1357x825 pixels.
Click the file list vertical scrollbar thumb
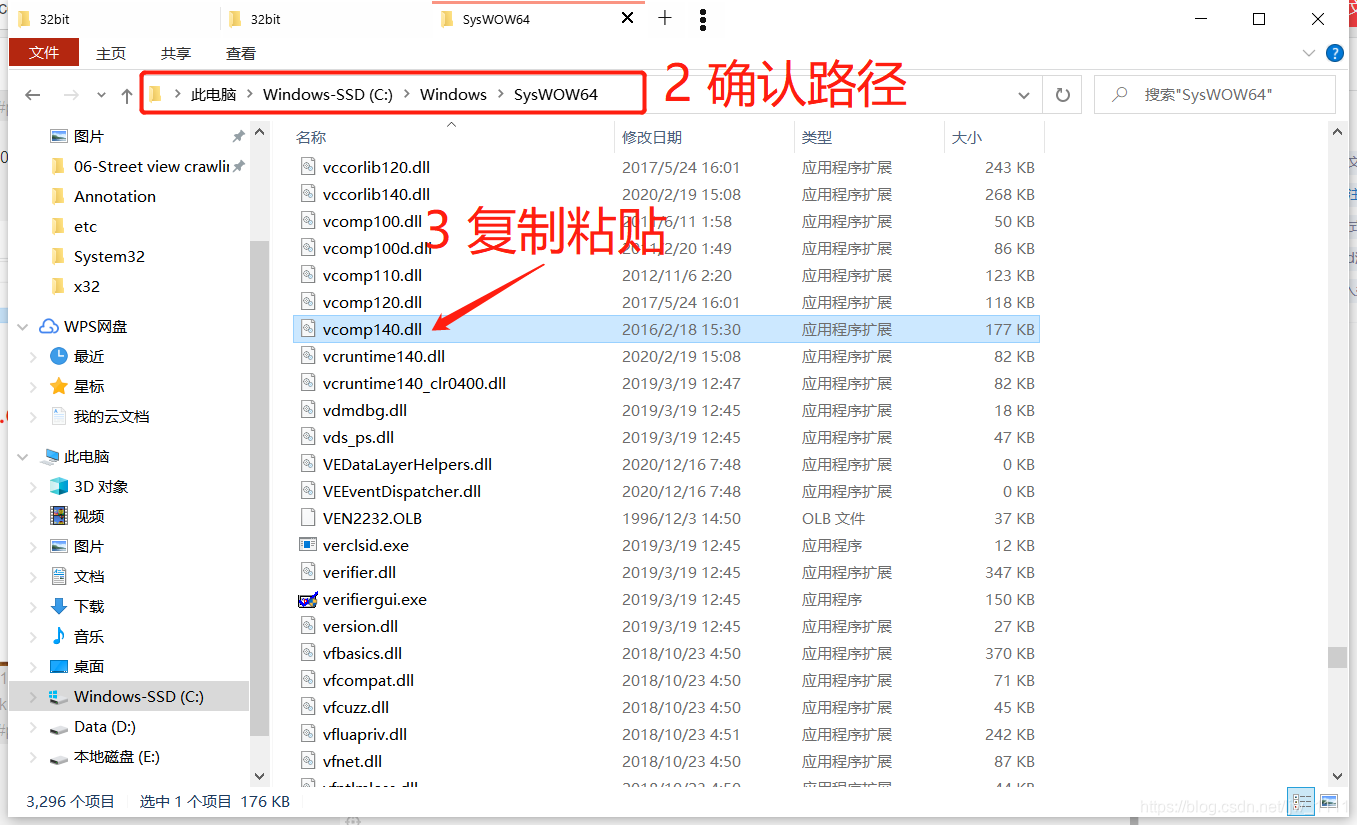click(1337, 657)
